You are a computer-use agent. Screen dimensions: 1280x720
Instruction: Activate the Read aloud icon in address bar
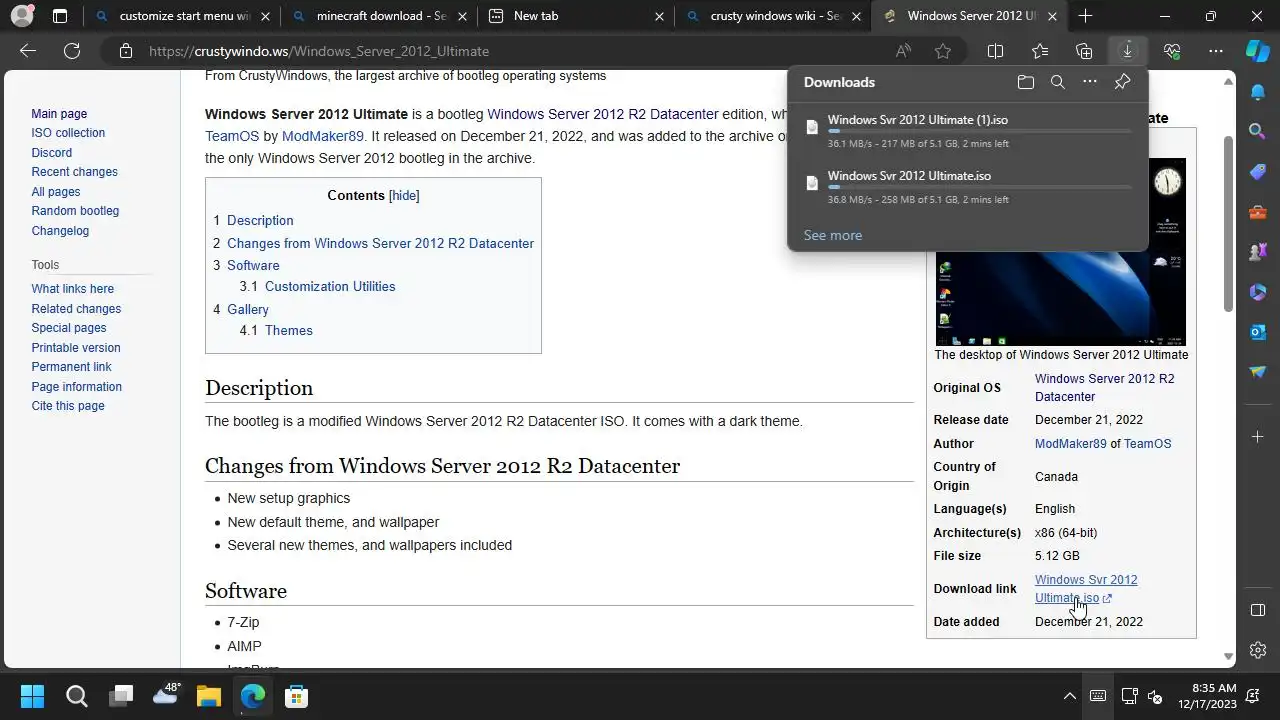903,51
